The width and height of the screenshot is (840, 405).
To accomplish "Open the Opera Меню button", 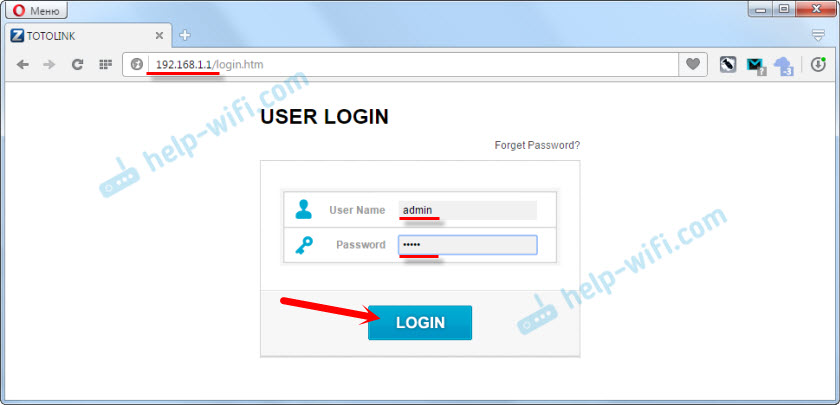I will 36,11.
